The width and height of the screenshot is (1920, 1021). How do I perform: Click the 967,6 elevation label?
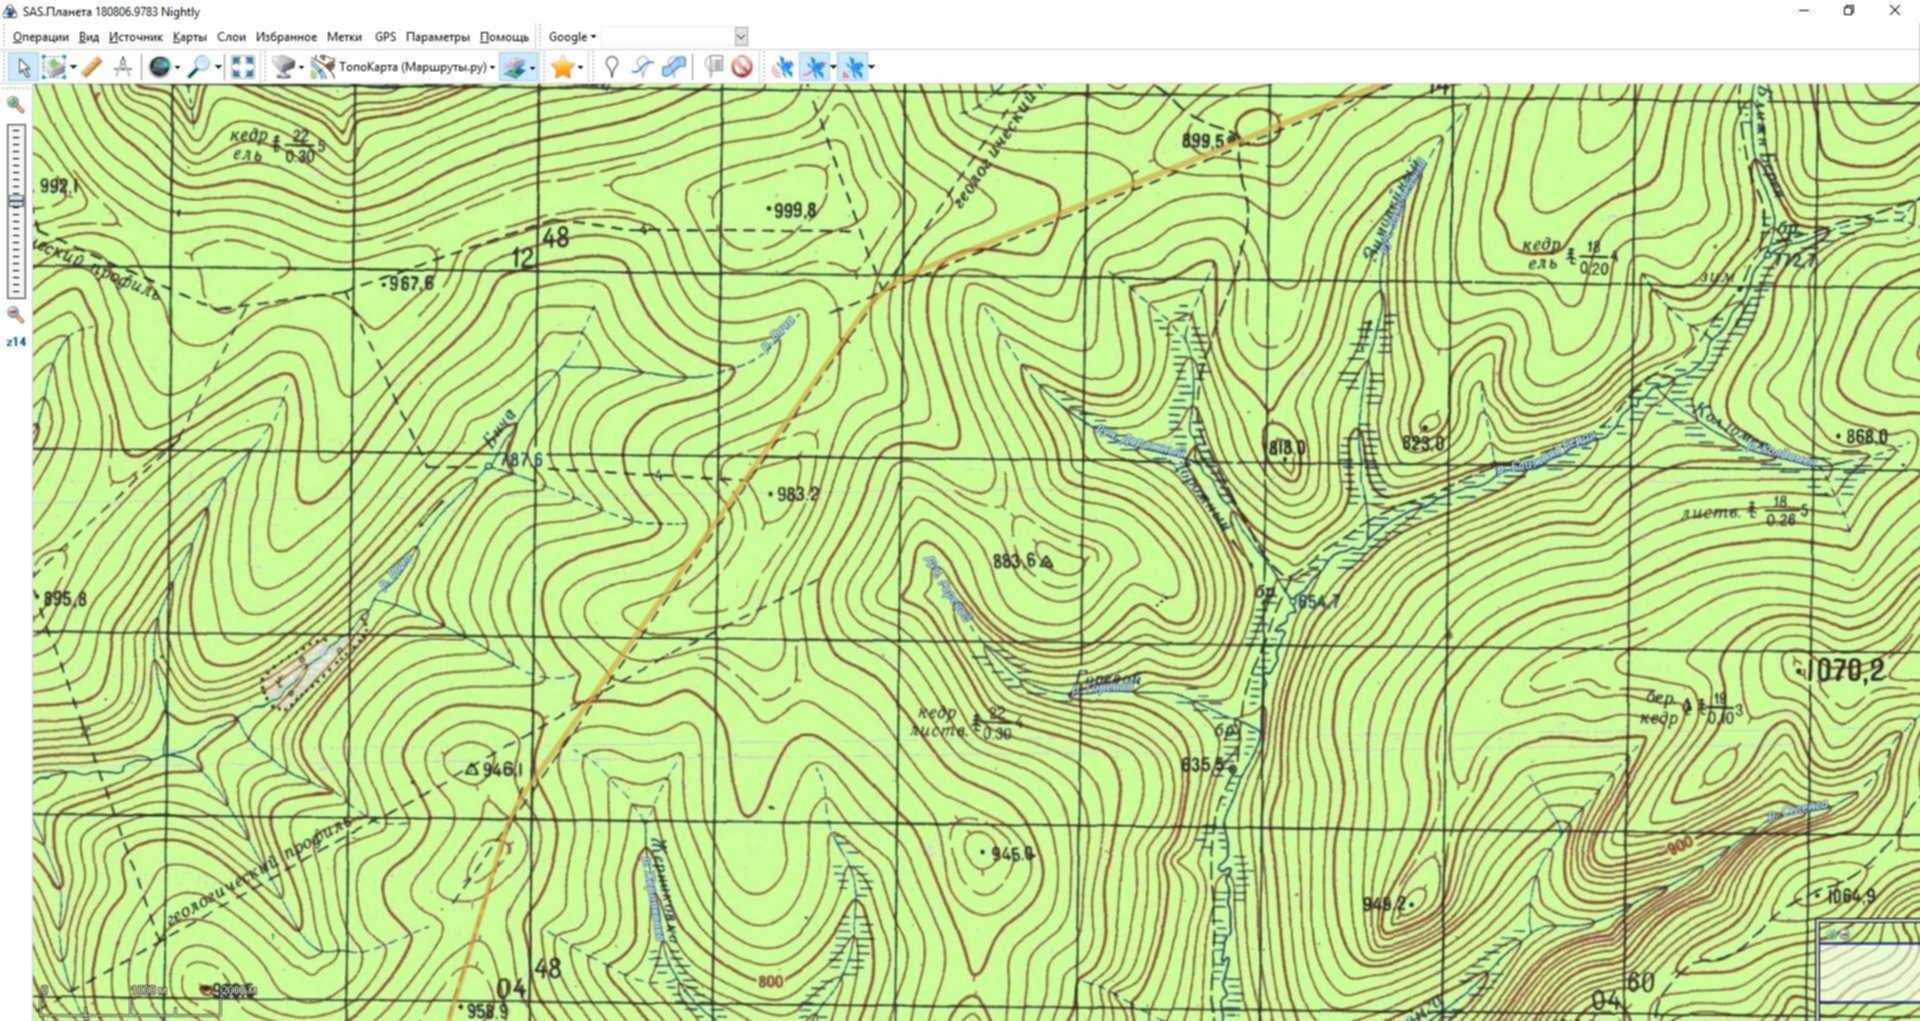(411, 284)
